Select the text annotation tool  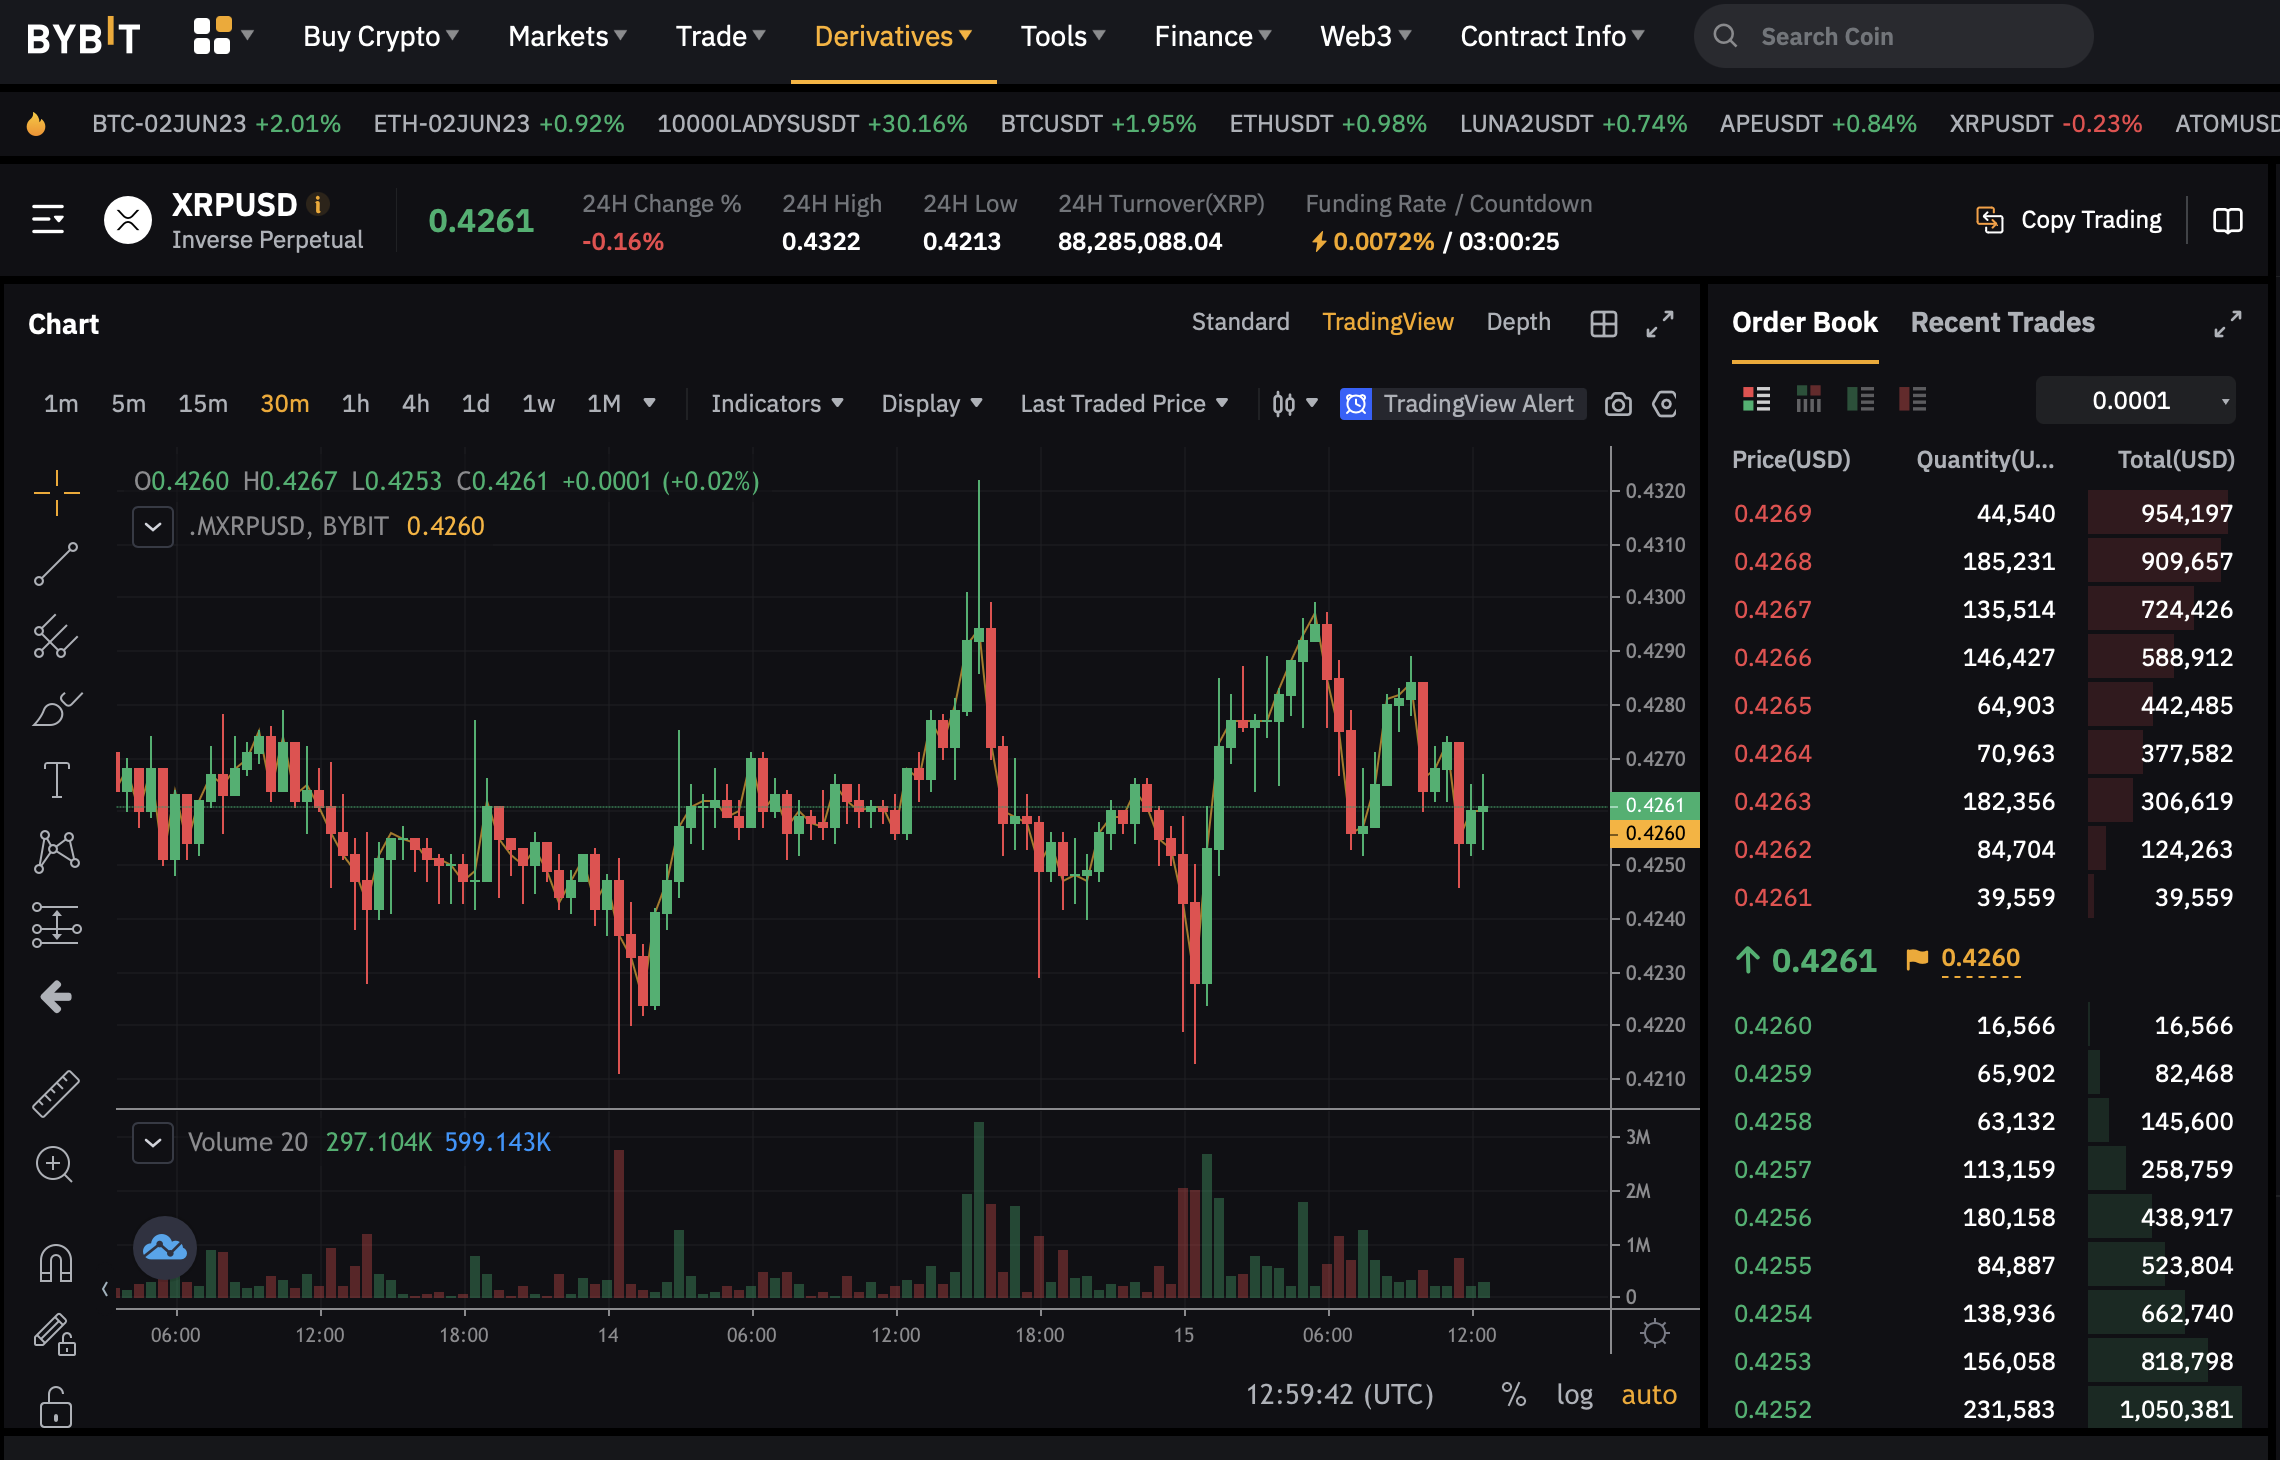coord(56,780)
